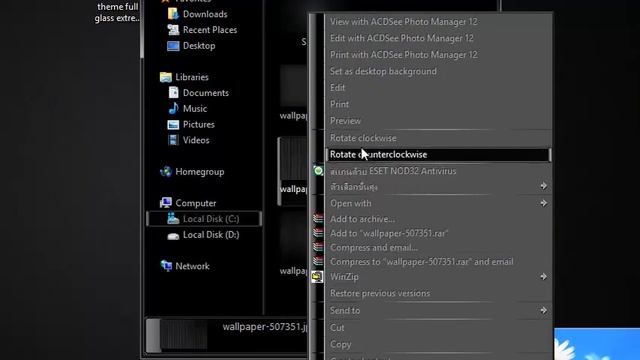Screen dimensions: 640x360
Task: Click the selected wallpaper thumbnail in file list
Action: coord(293,158)
